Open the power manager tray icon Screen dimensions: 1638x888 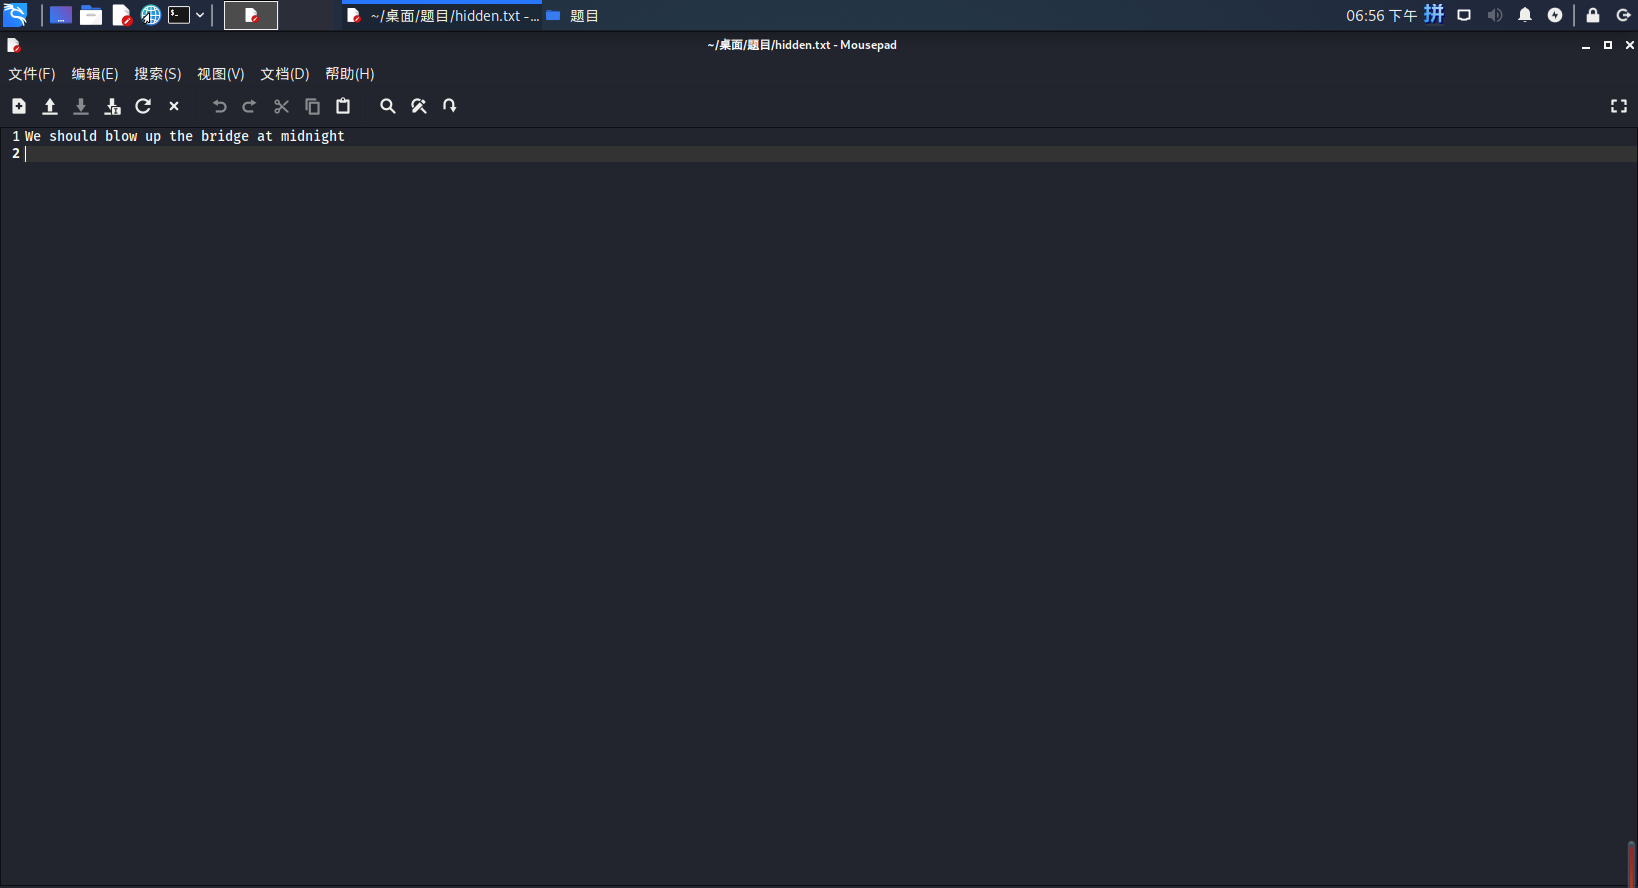[x=1555, y=15]
